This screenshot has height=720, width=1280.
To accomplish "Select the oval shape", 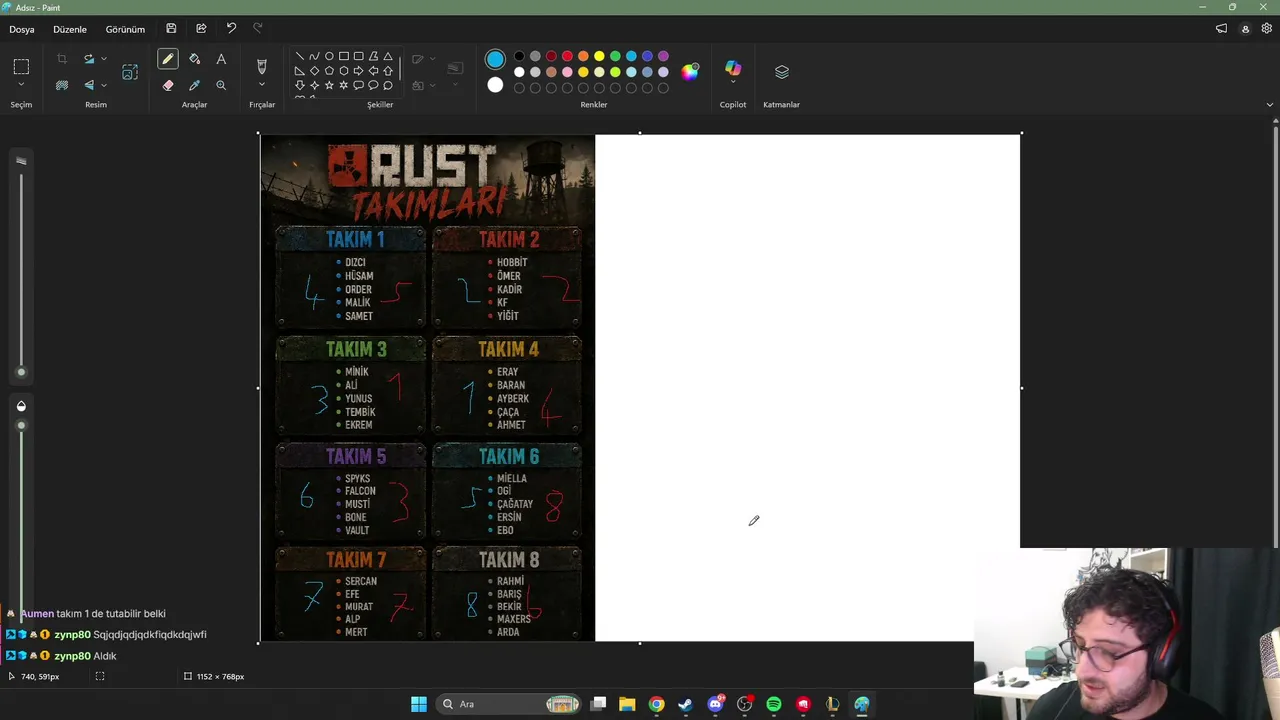I will (329, 56).
